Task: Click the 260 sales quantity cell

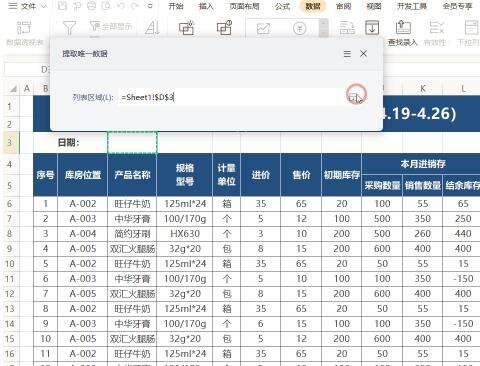Action: 423,234
